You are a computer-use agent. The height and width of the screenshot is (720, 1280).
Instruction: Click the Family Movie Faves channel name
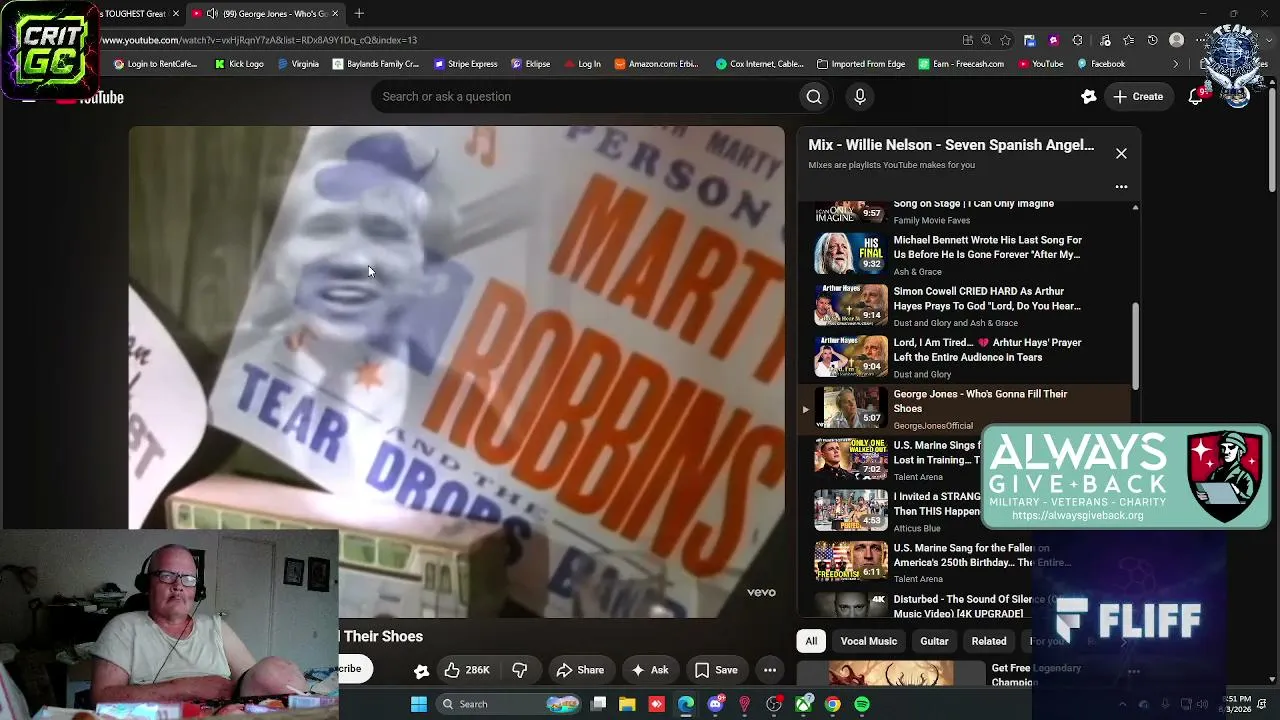click(x=931, y=221)
